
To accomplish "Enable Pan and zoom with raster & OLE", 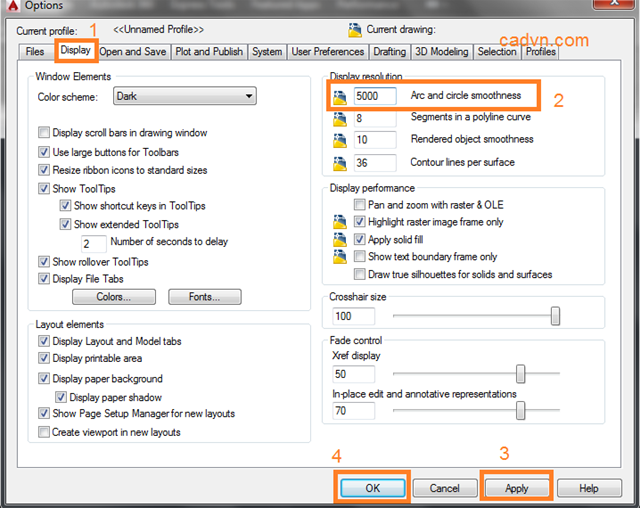I will pyautogui.click(x=359, y=204).
